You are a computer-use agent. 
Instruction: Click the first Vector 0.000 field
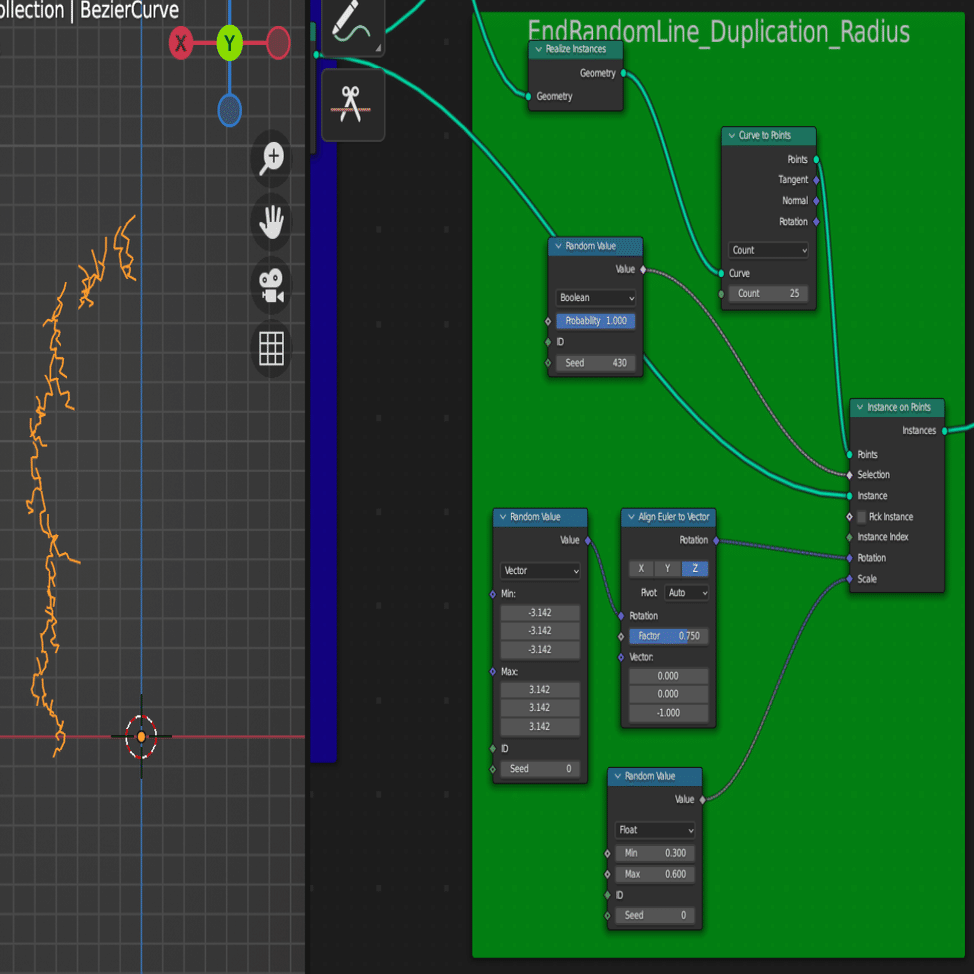tap(668, 676)
